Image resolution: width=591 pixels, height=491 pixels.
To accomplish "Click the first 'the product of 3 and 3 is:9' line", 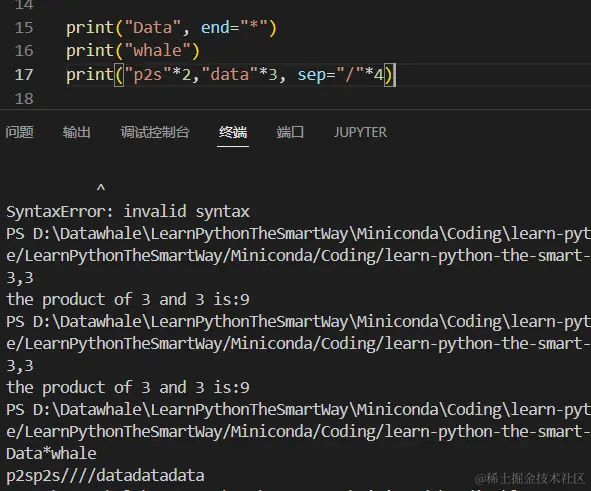I will [x=128, y=300].
